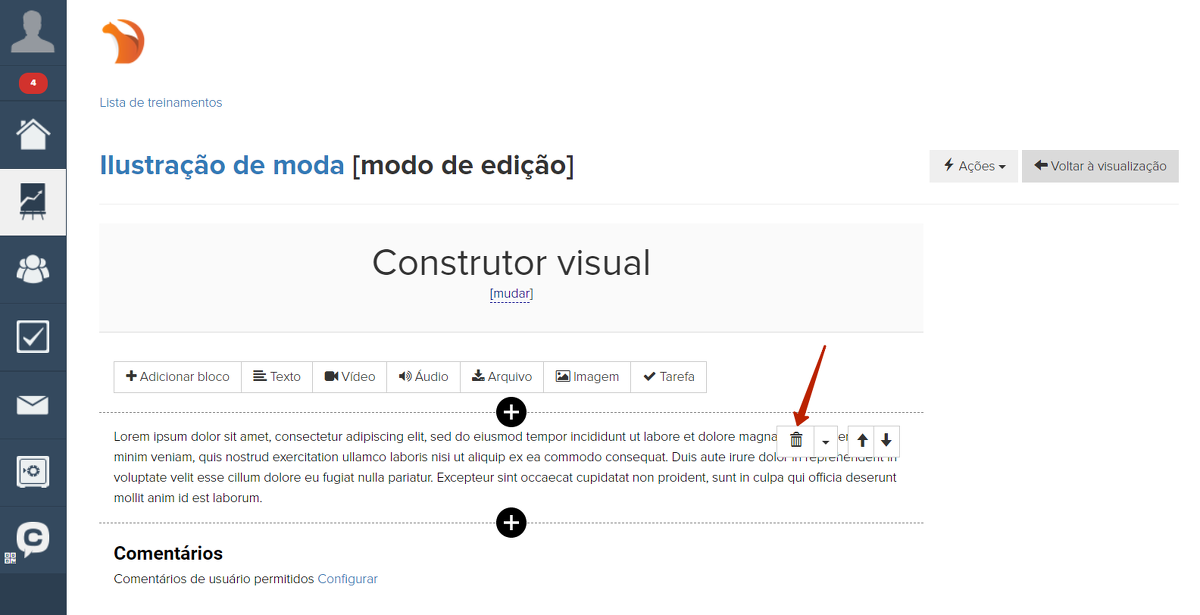Click the trash icon to delete block
This screenshot has width=1200, height=615.
coord(796,440)
